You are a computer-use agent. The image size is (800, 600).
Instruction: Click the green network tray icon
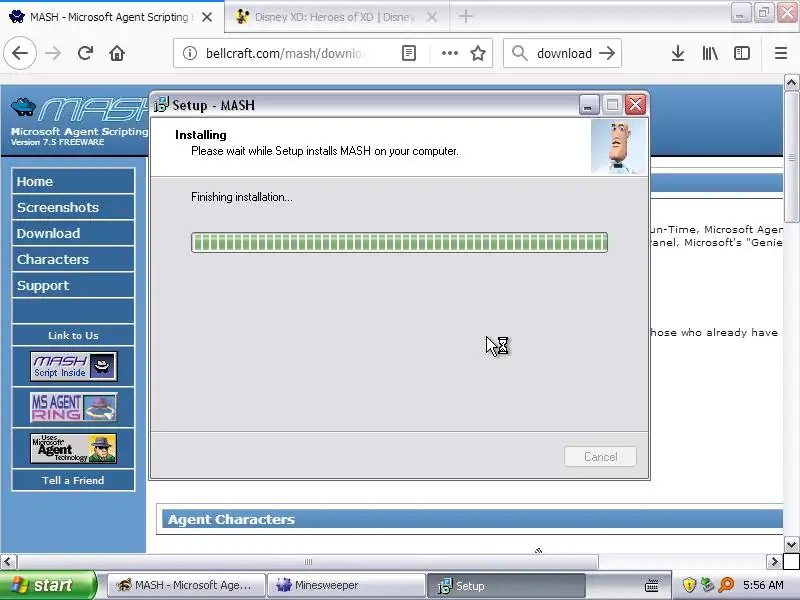tap(708, 585)
